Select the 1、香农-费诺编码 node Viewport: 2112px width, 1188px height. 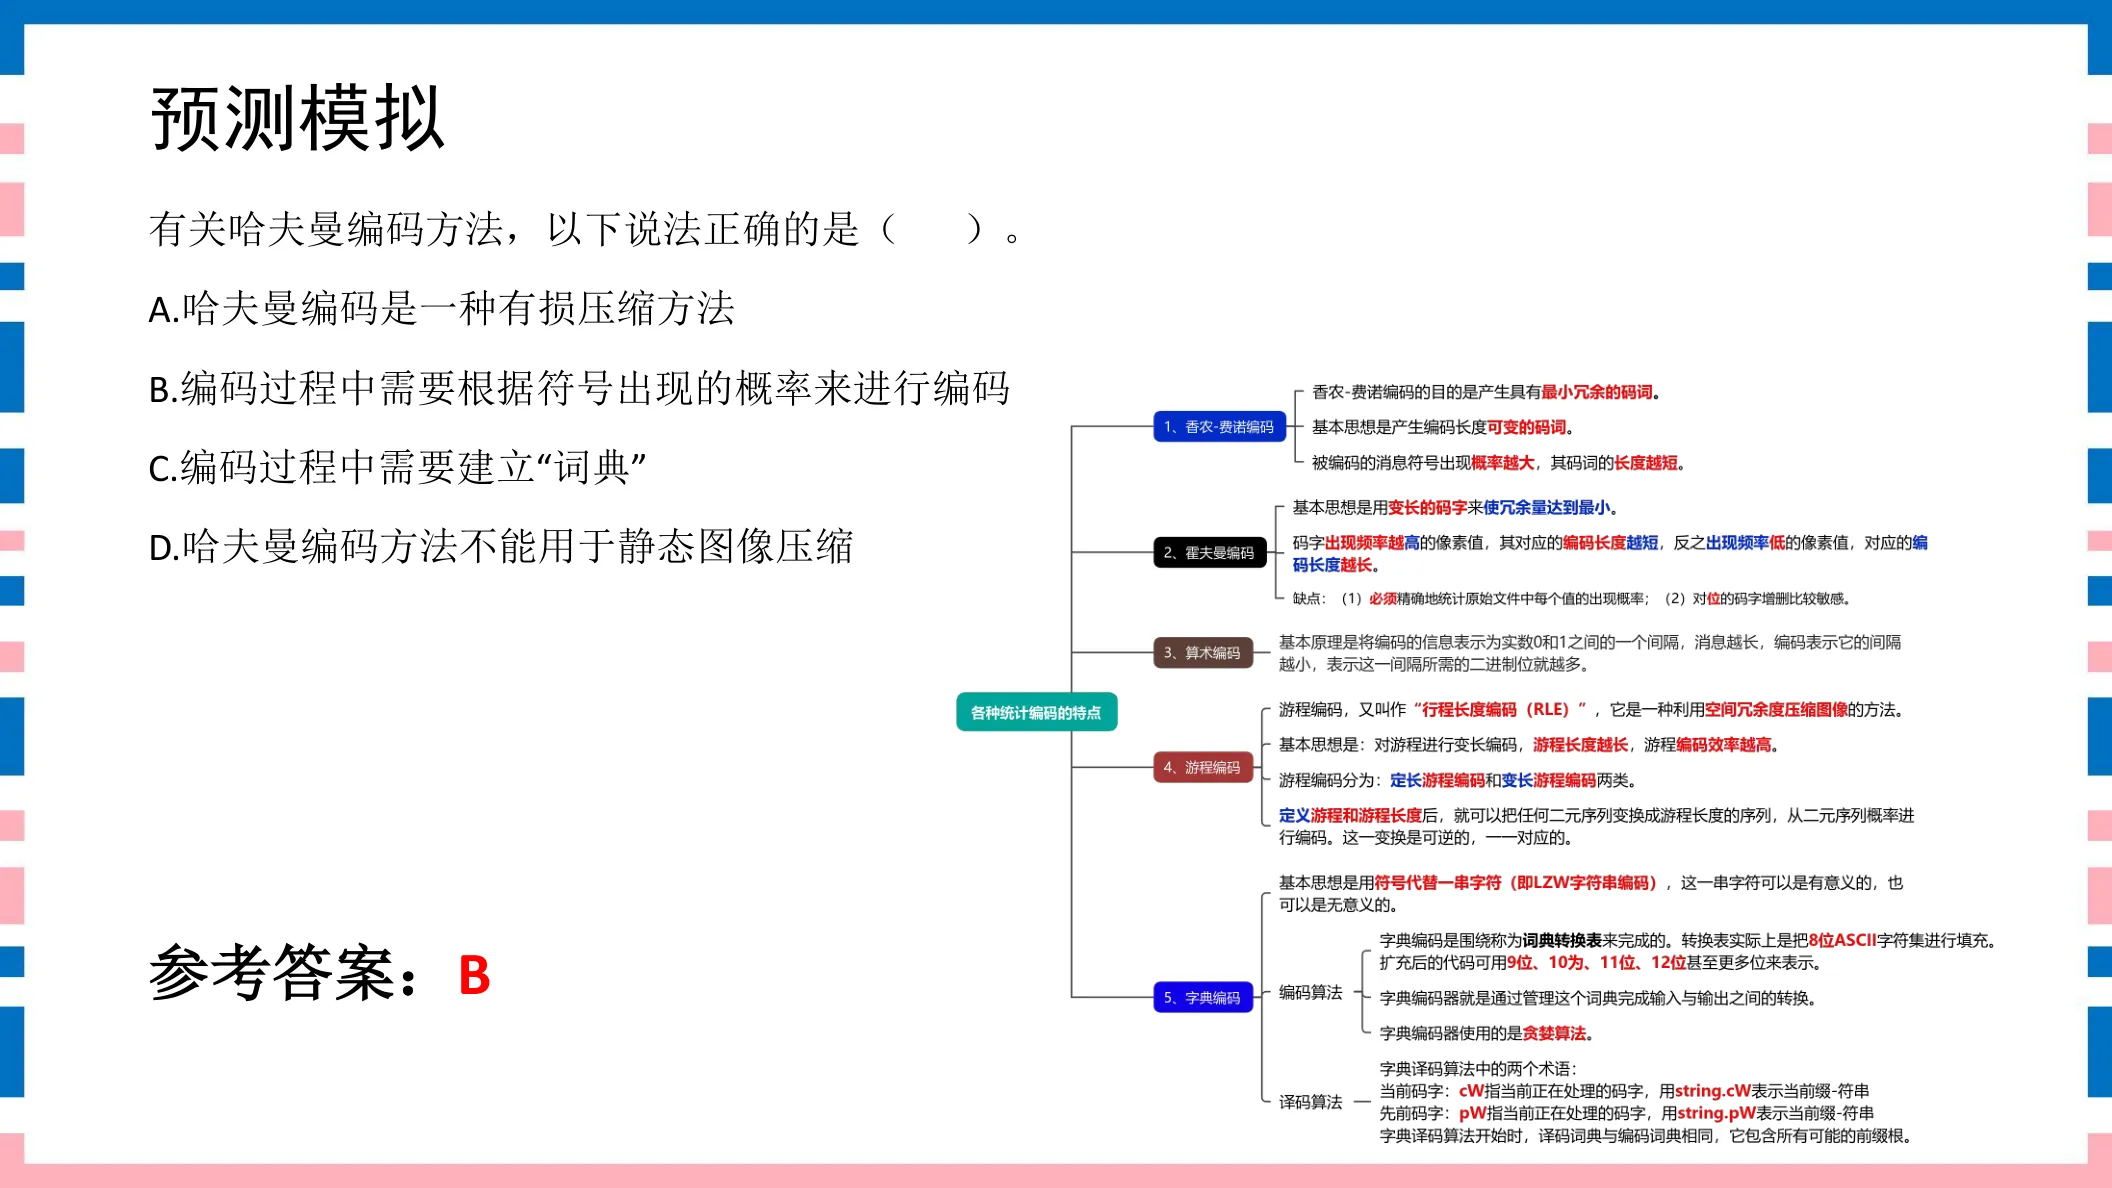click(1219, 427)
